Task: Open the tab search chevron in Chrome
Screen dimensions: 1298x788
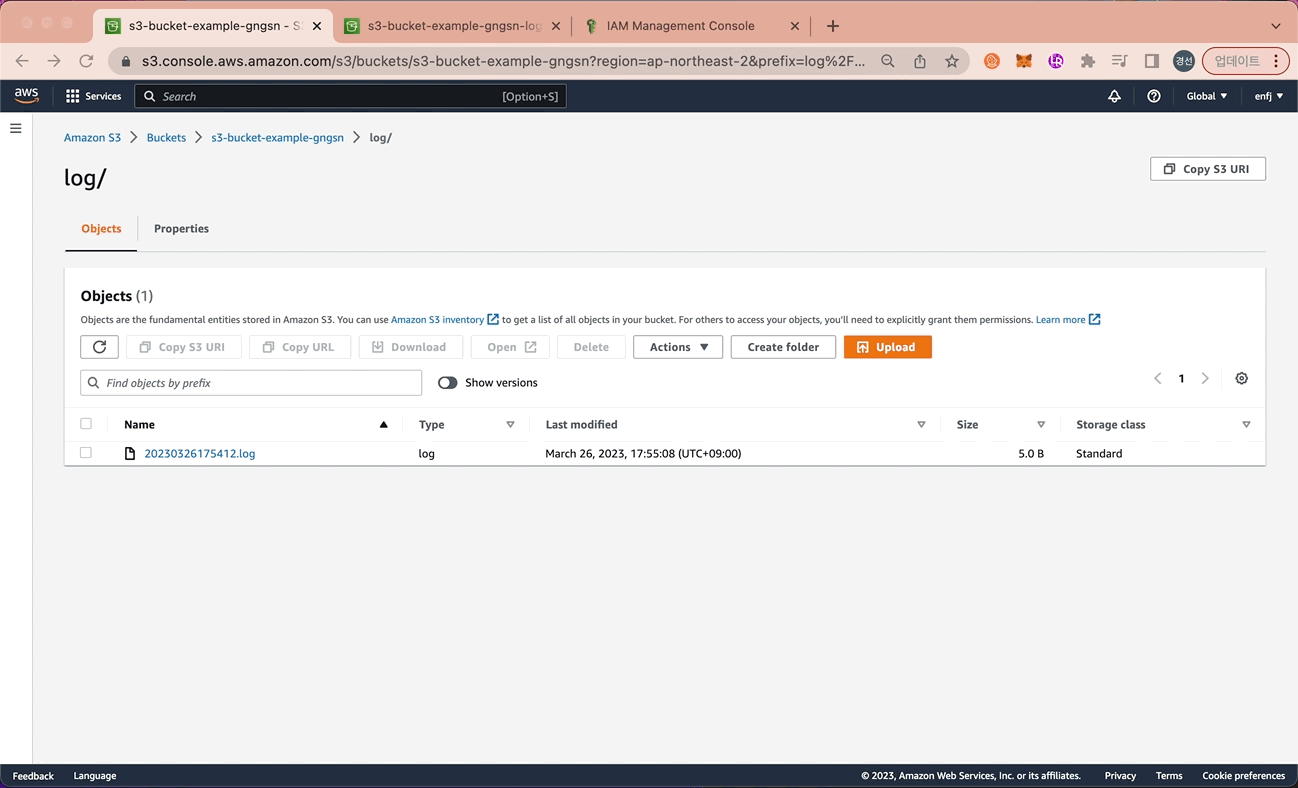Action: [1276, 26]
